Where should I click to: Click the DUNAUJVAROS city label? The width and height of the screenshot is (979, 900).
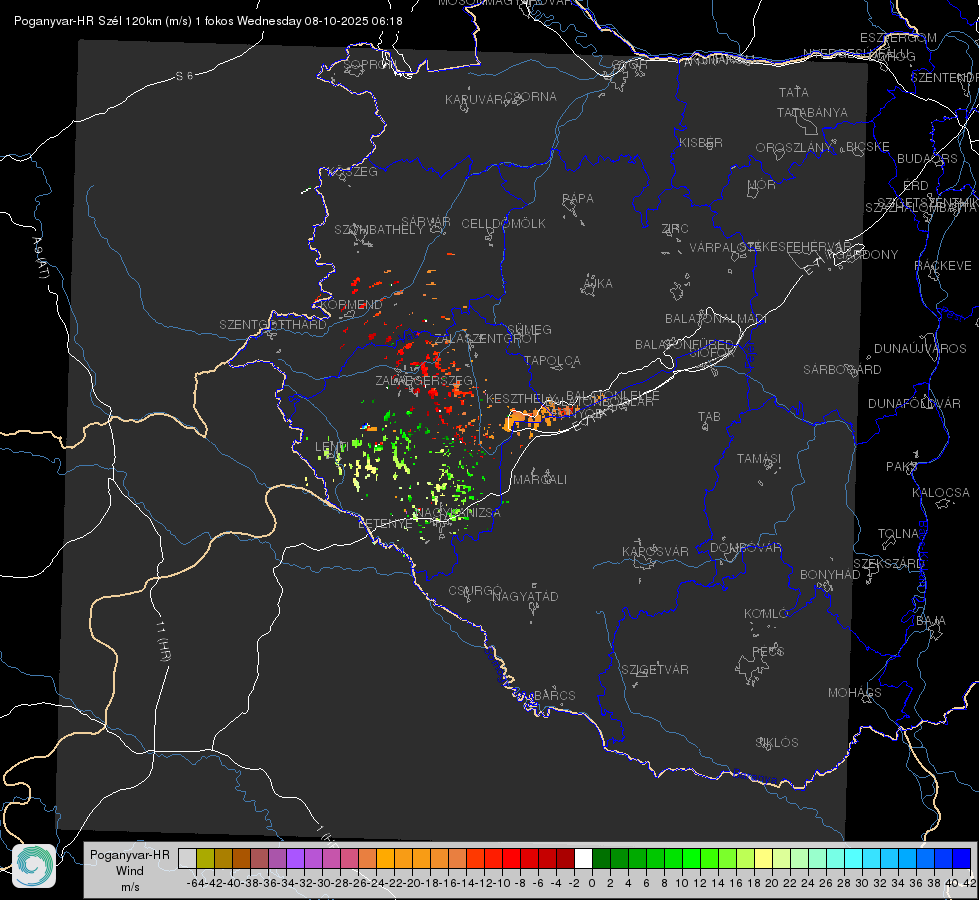(920, 349)
